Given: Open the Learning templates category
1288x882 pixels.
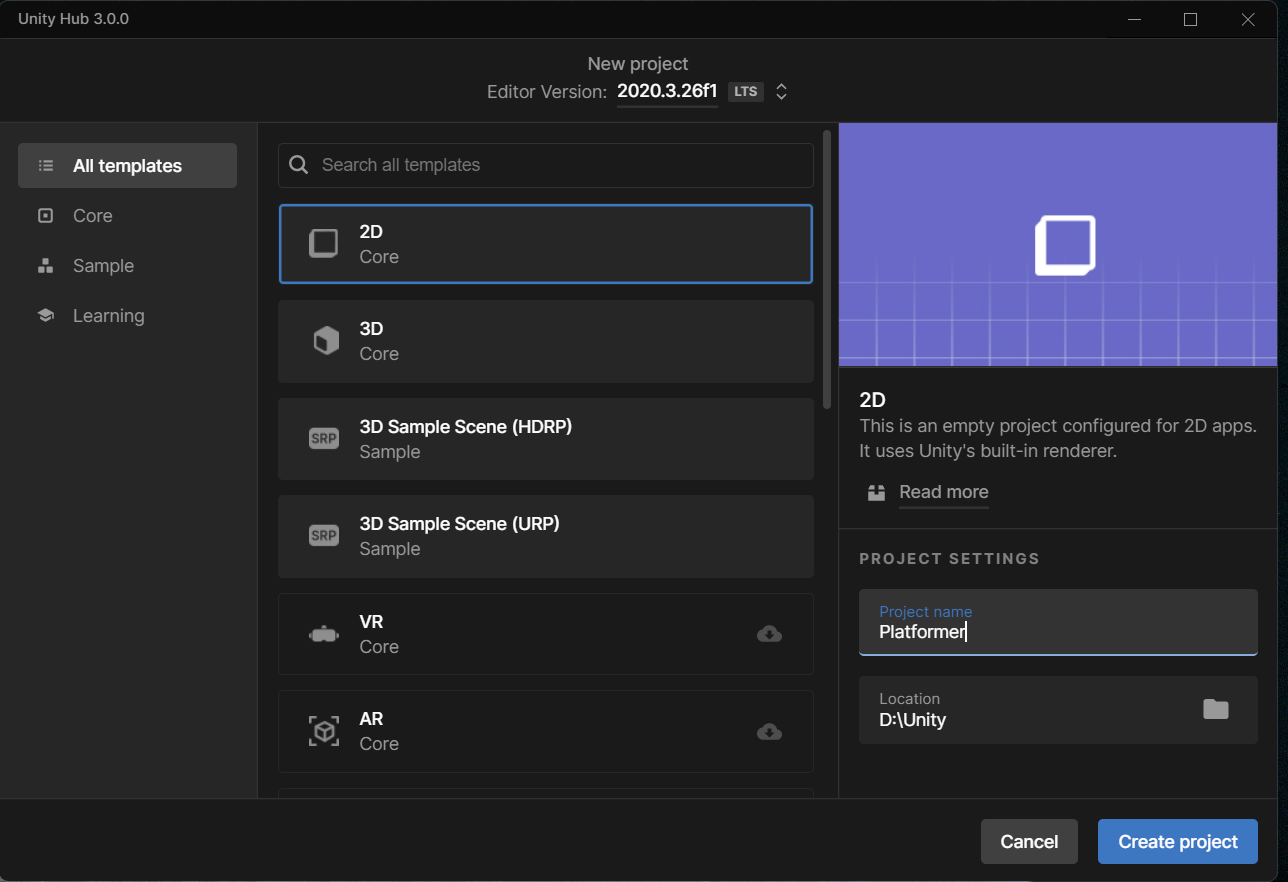Looking at the screenshot, I should coord(108,316).
